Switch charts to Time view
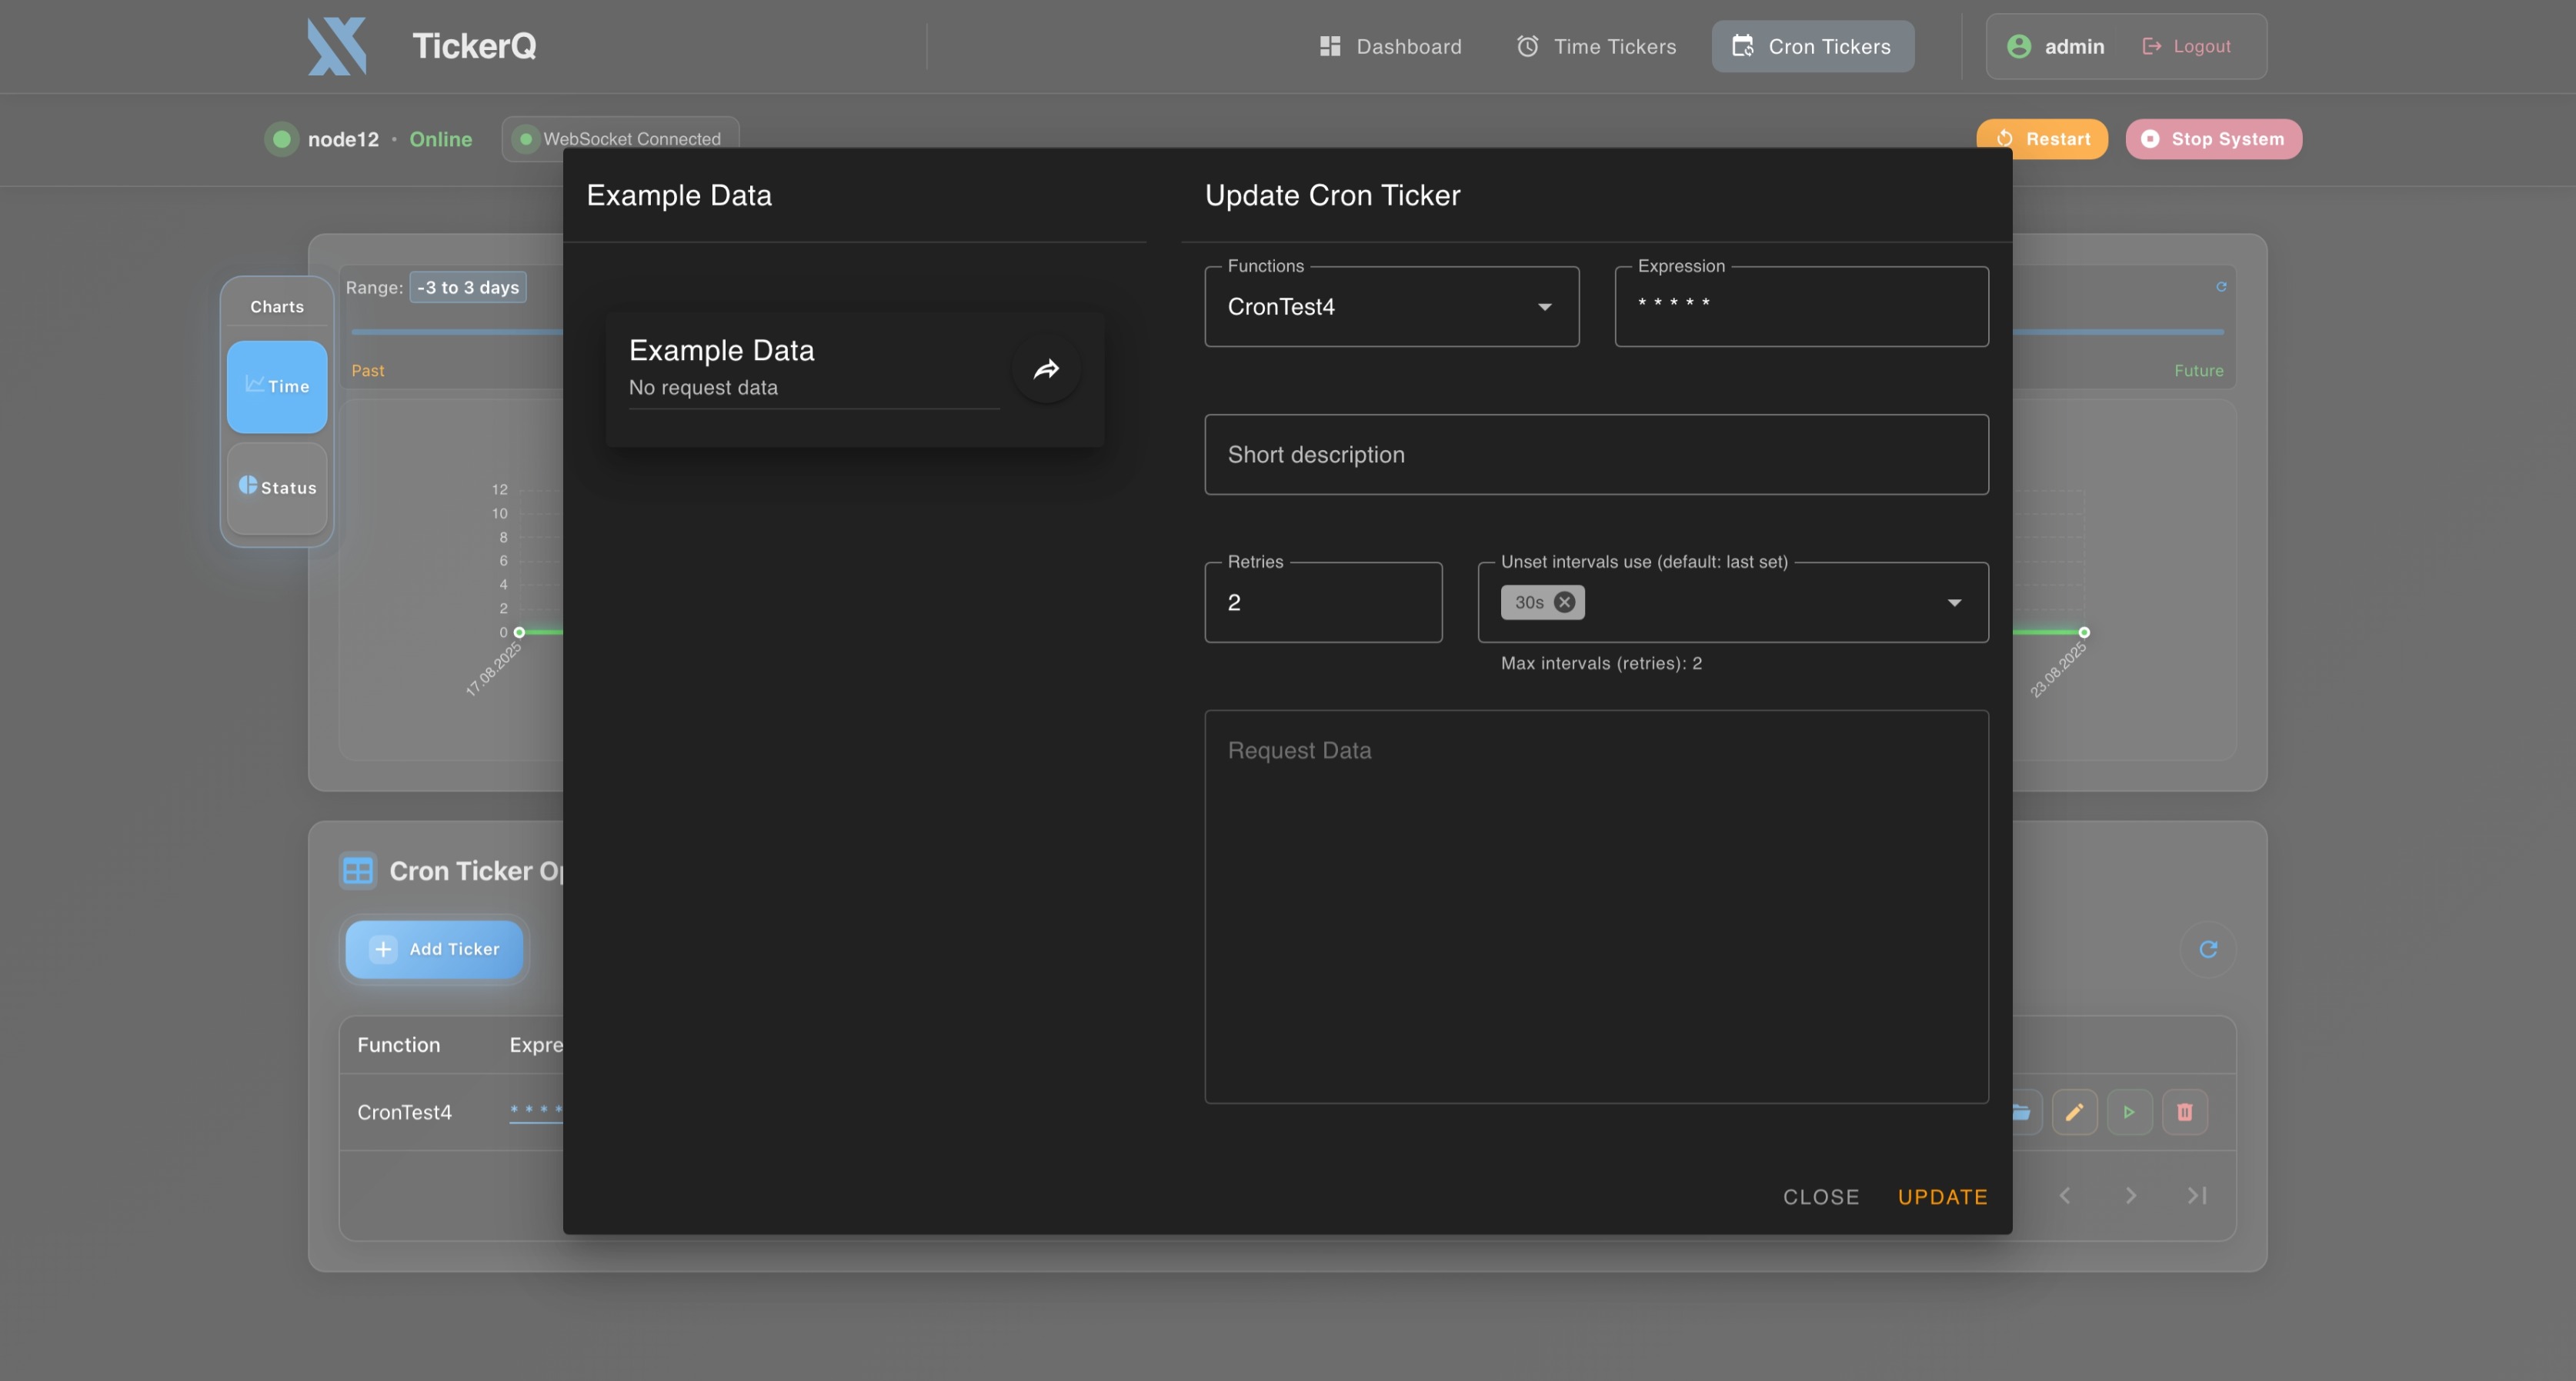Image resolution: width=2576 pixels, height=1381 pixels. pyautogui.click(x=277, y=386)
